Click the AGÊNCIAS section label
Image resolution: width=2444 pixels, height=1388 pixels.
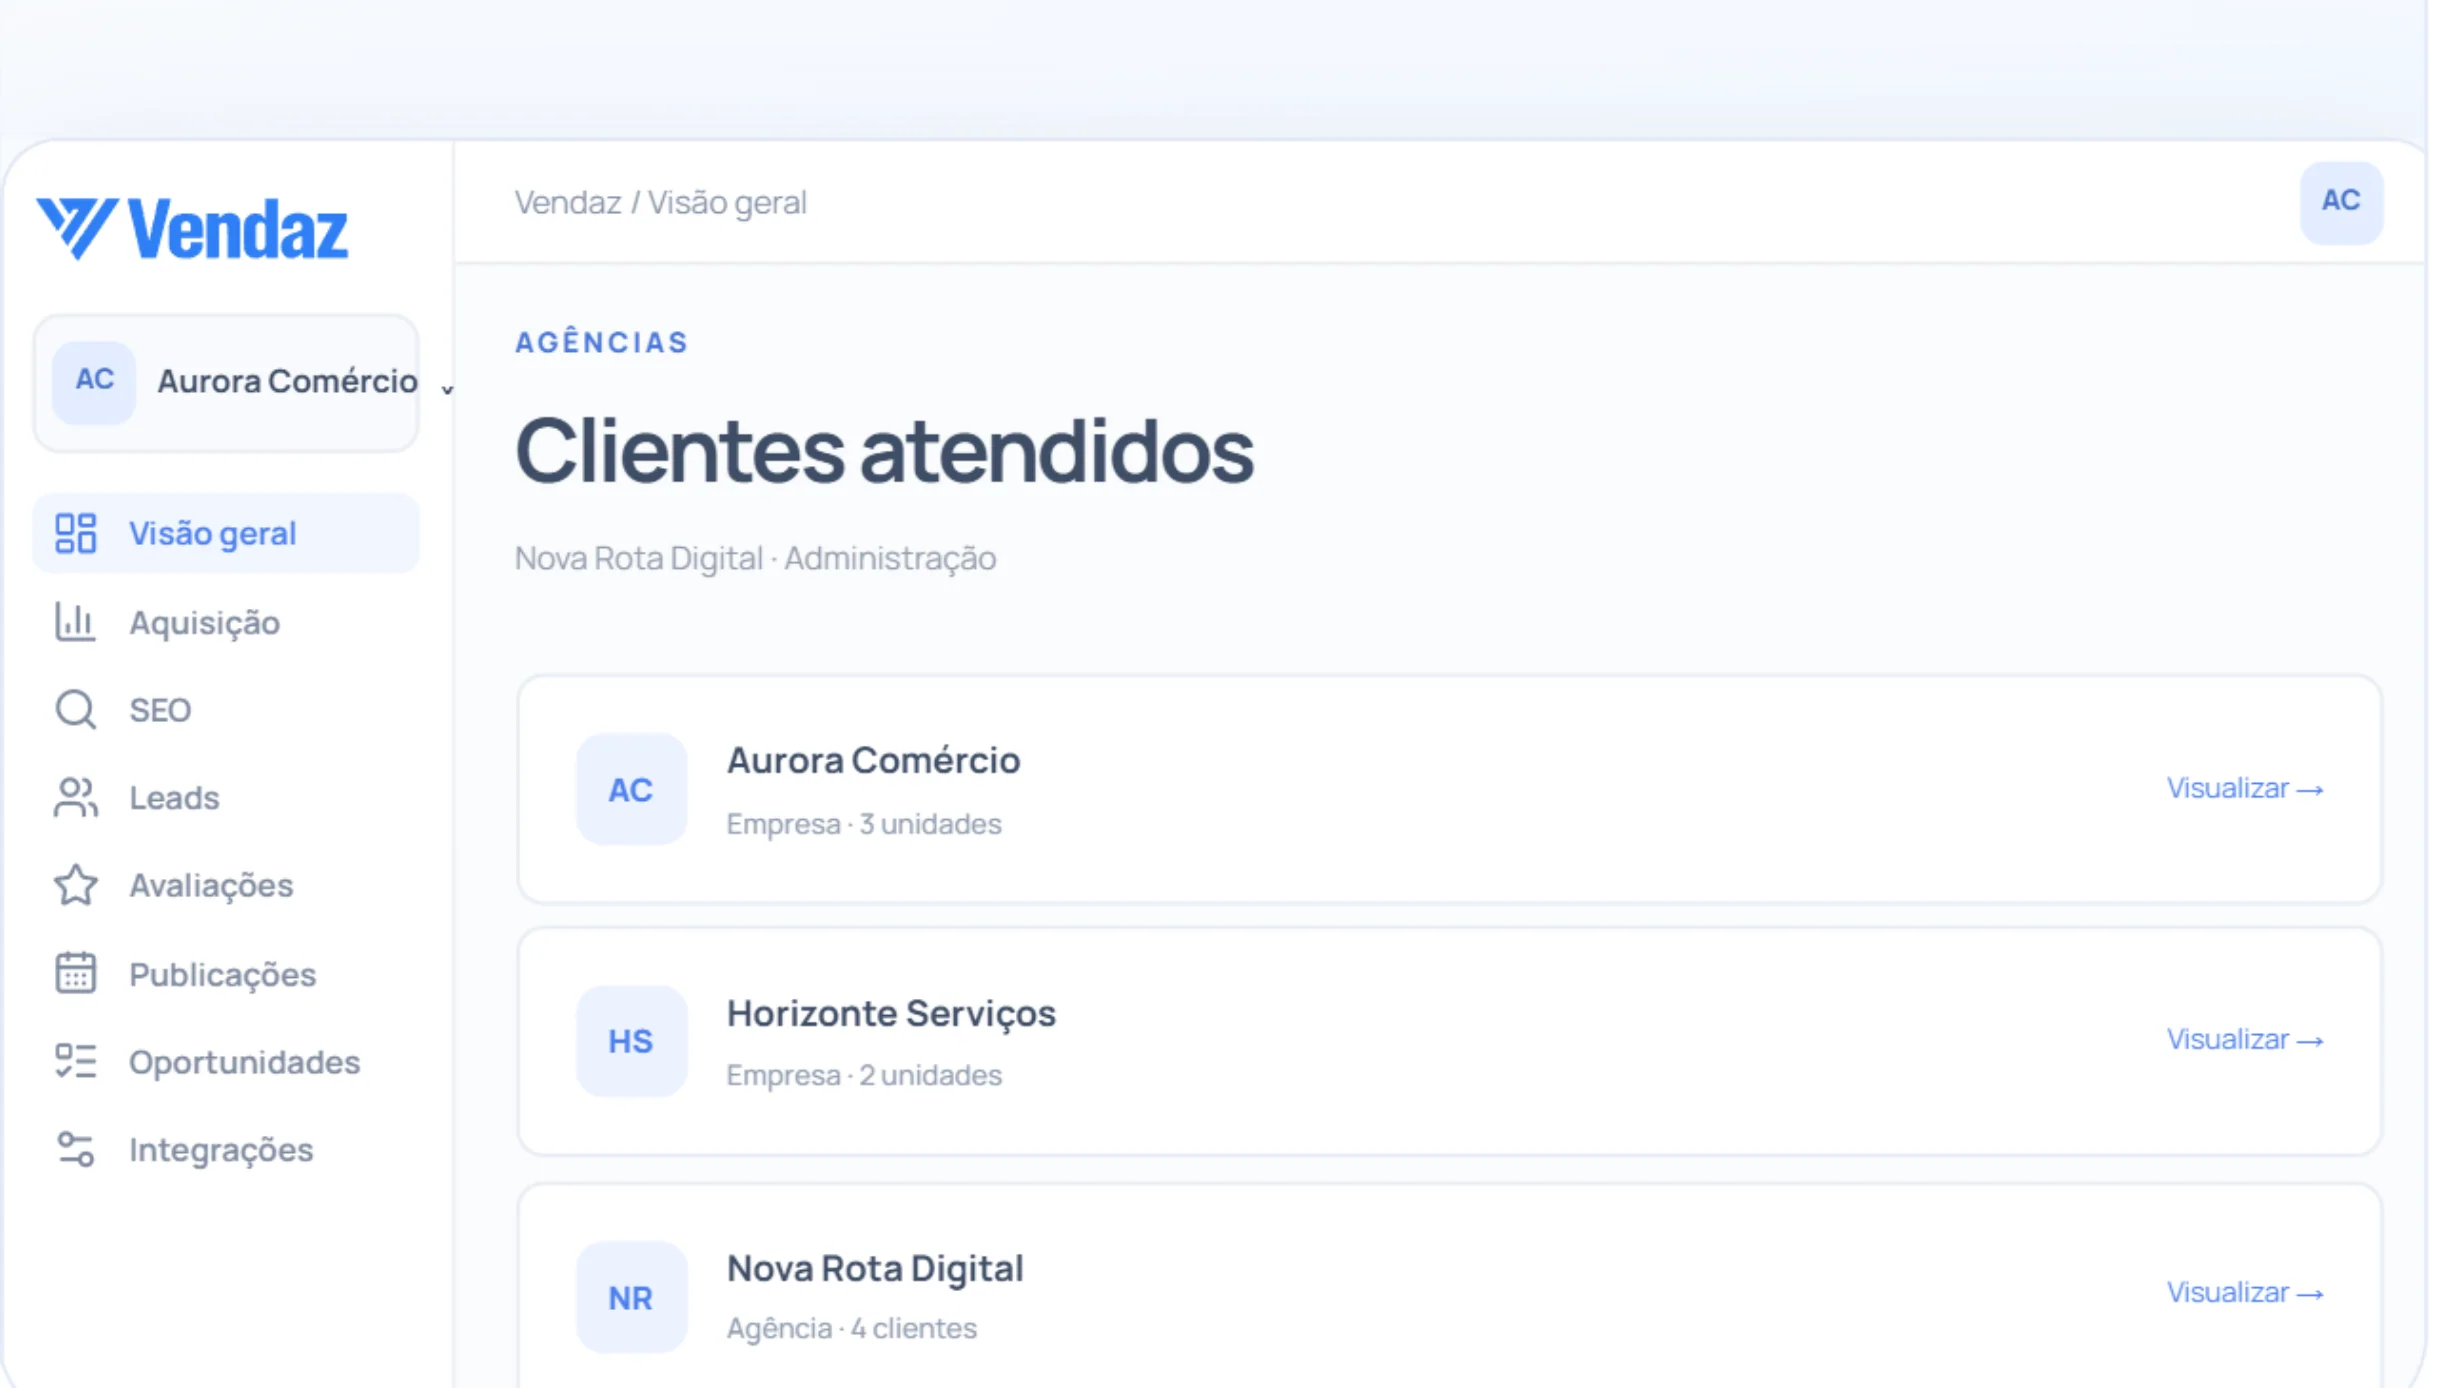[x=602, y=342]
